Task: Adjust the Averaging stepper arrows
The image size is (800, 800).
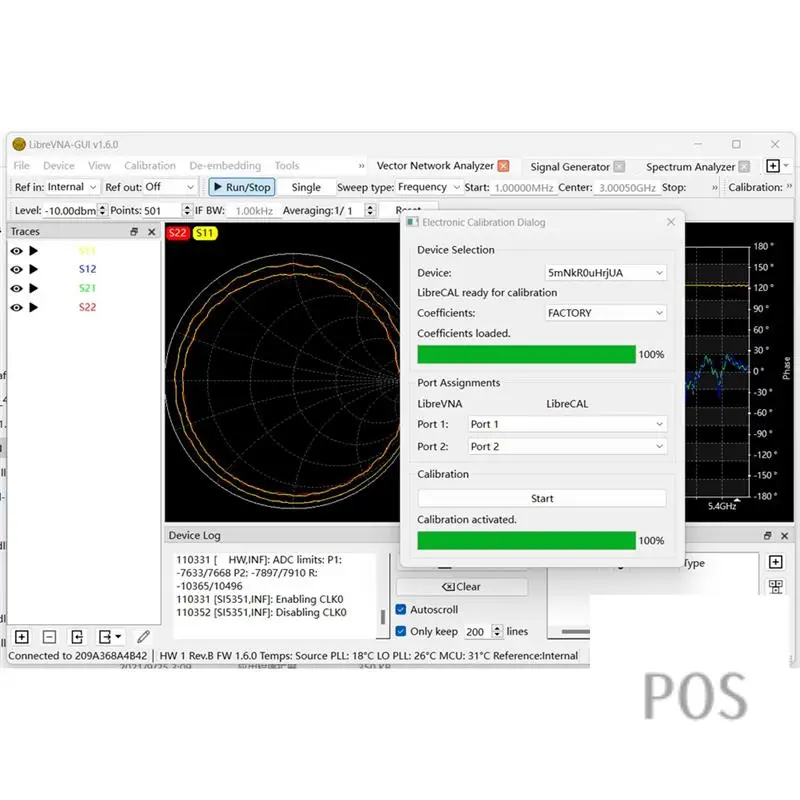Action: pos(370,210)
